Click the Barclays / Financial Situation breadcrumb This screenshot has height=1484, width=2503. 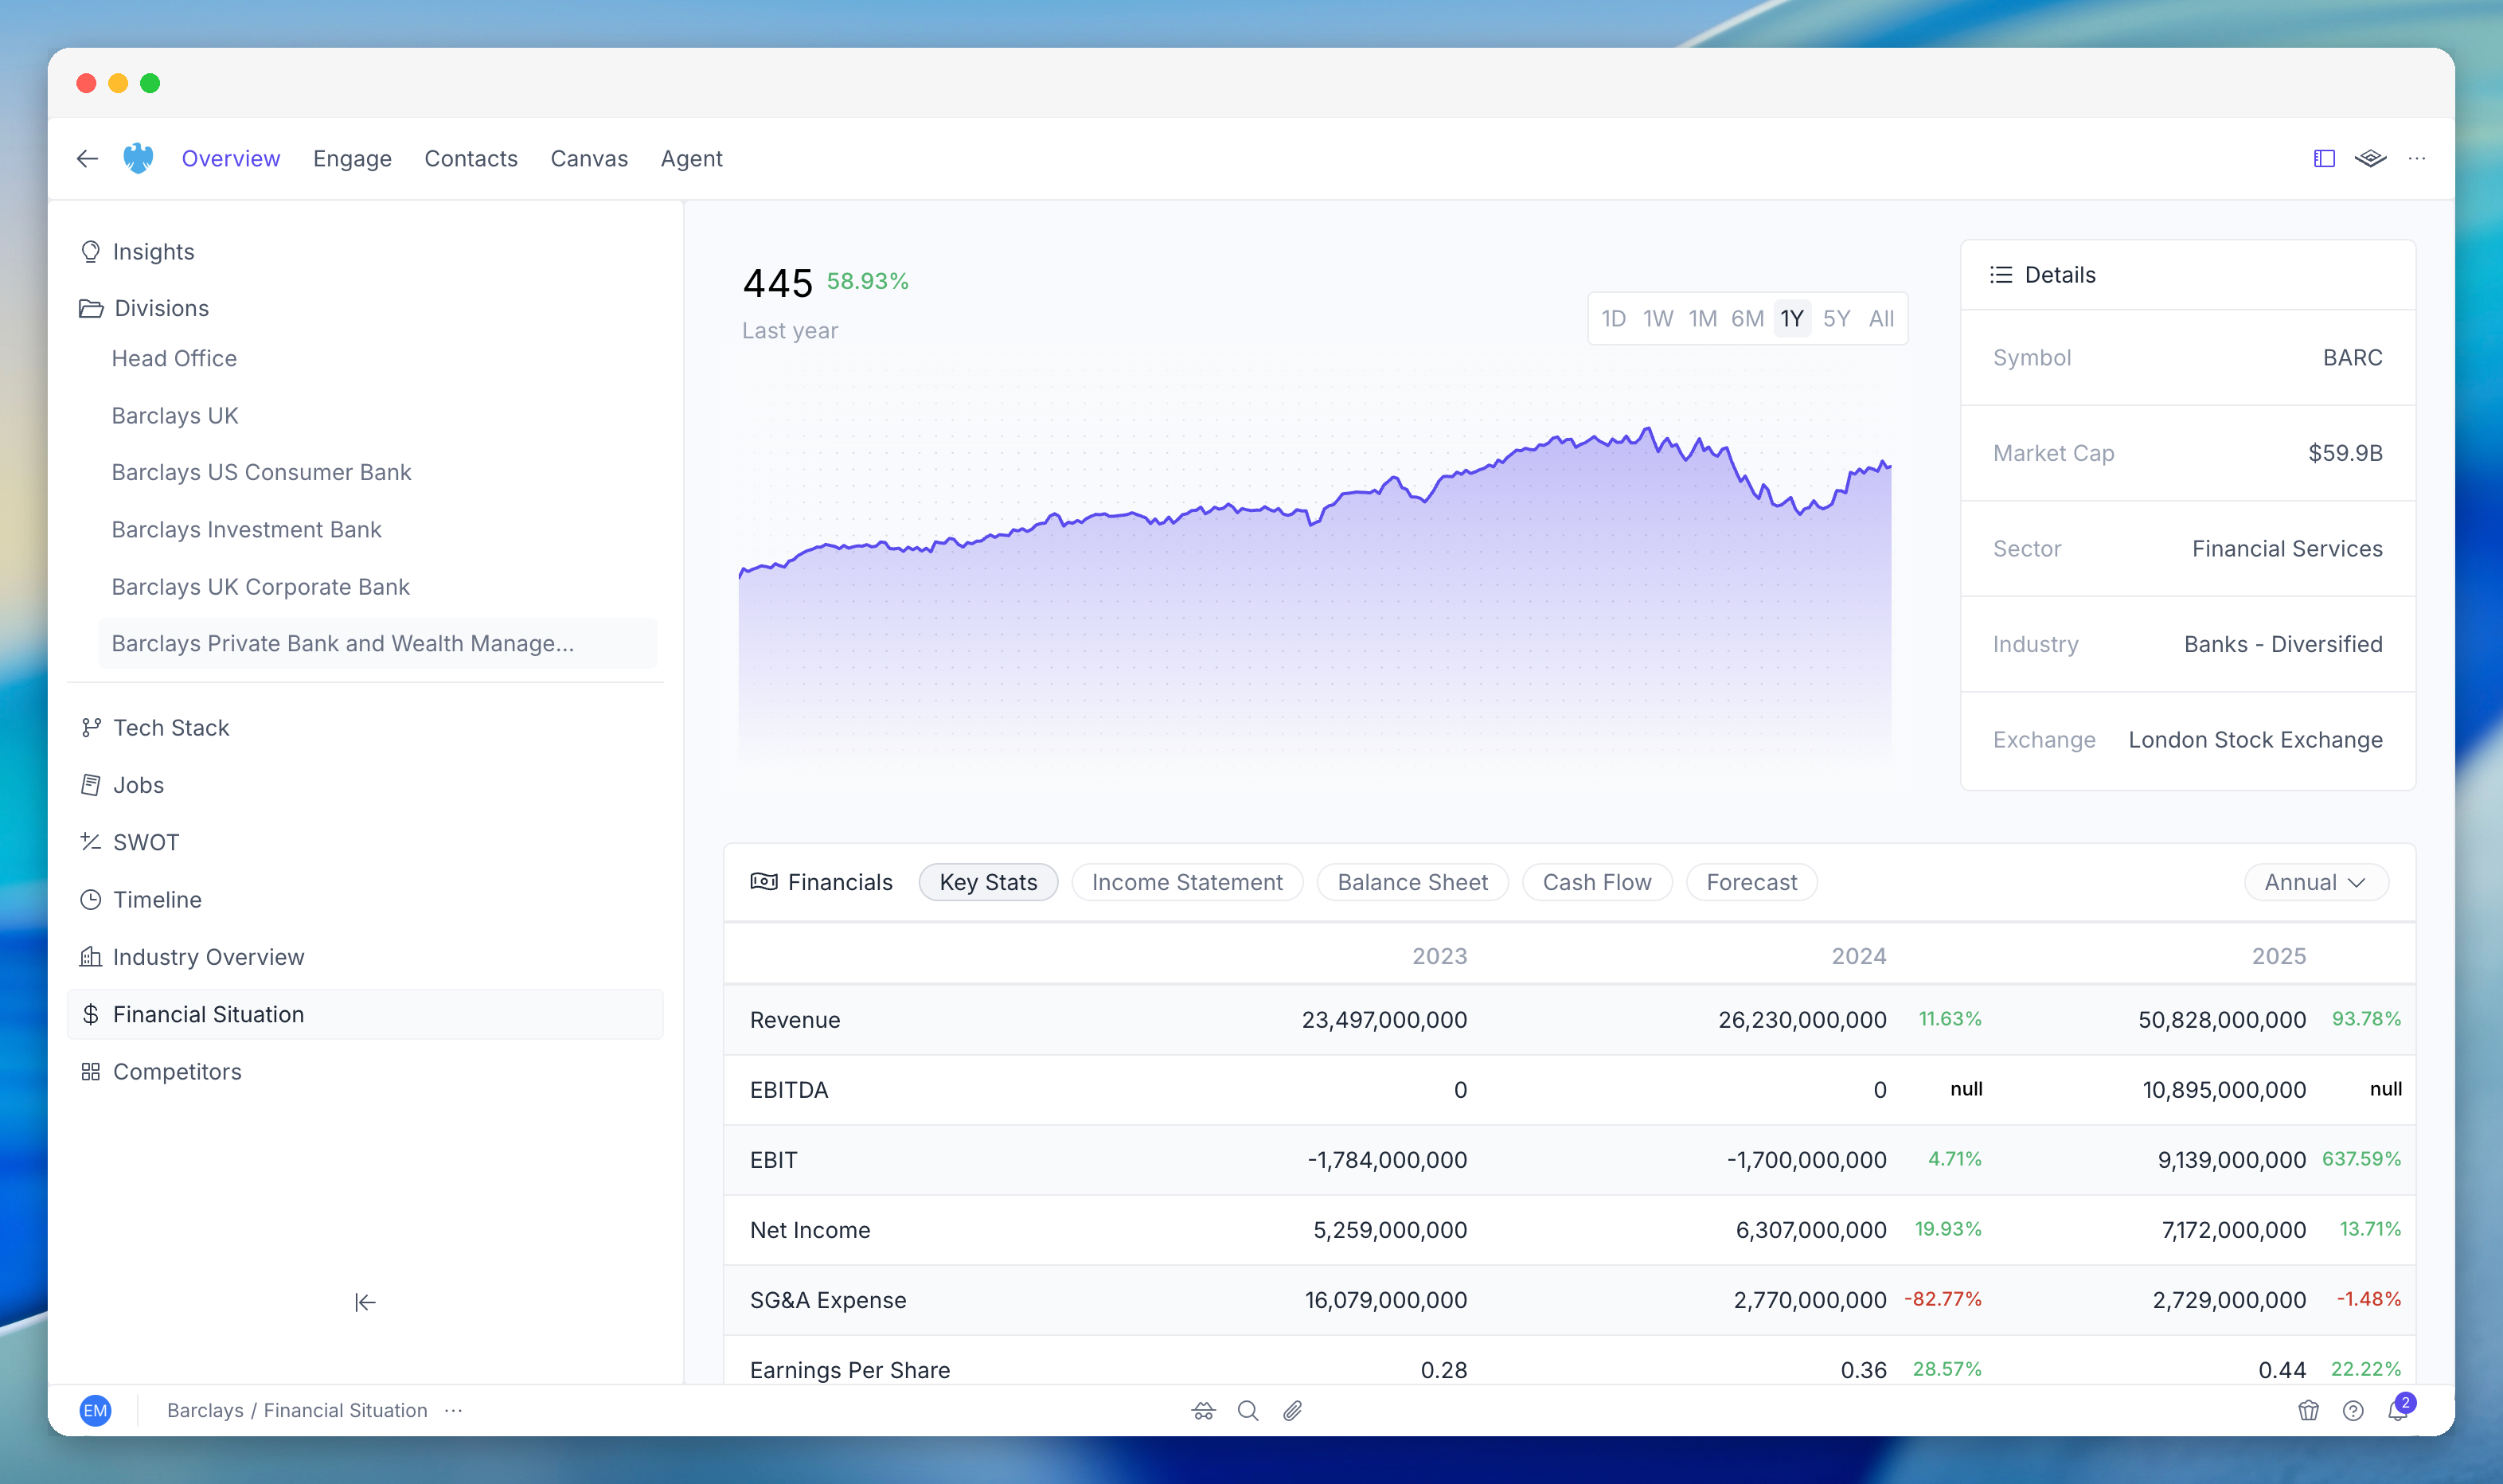click(297, 1411)
